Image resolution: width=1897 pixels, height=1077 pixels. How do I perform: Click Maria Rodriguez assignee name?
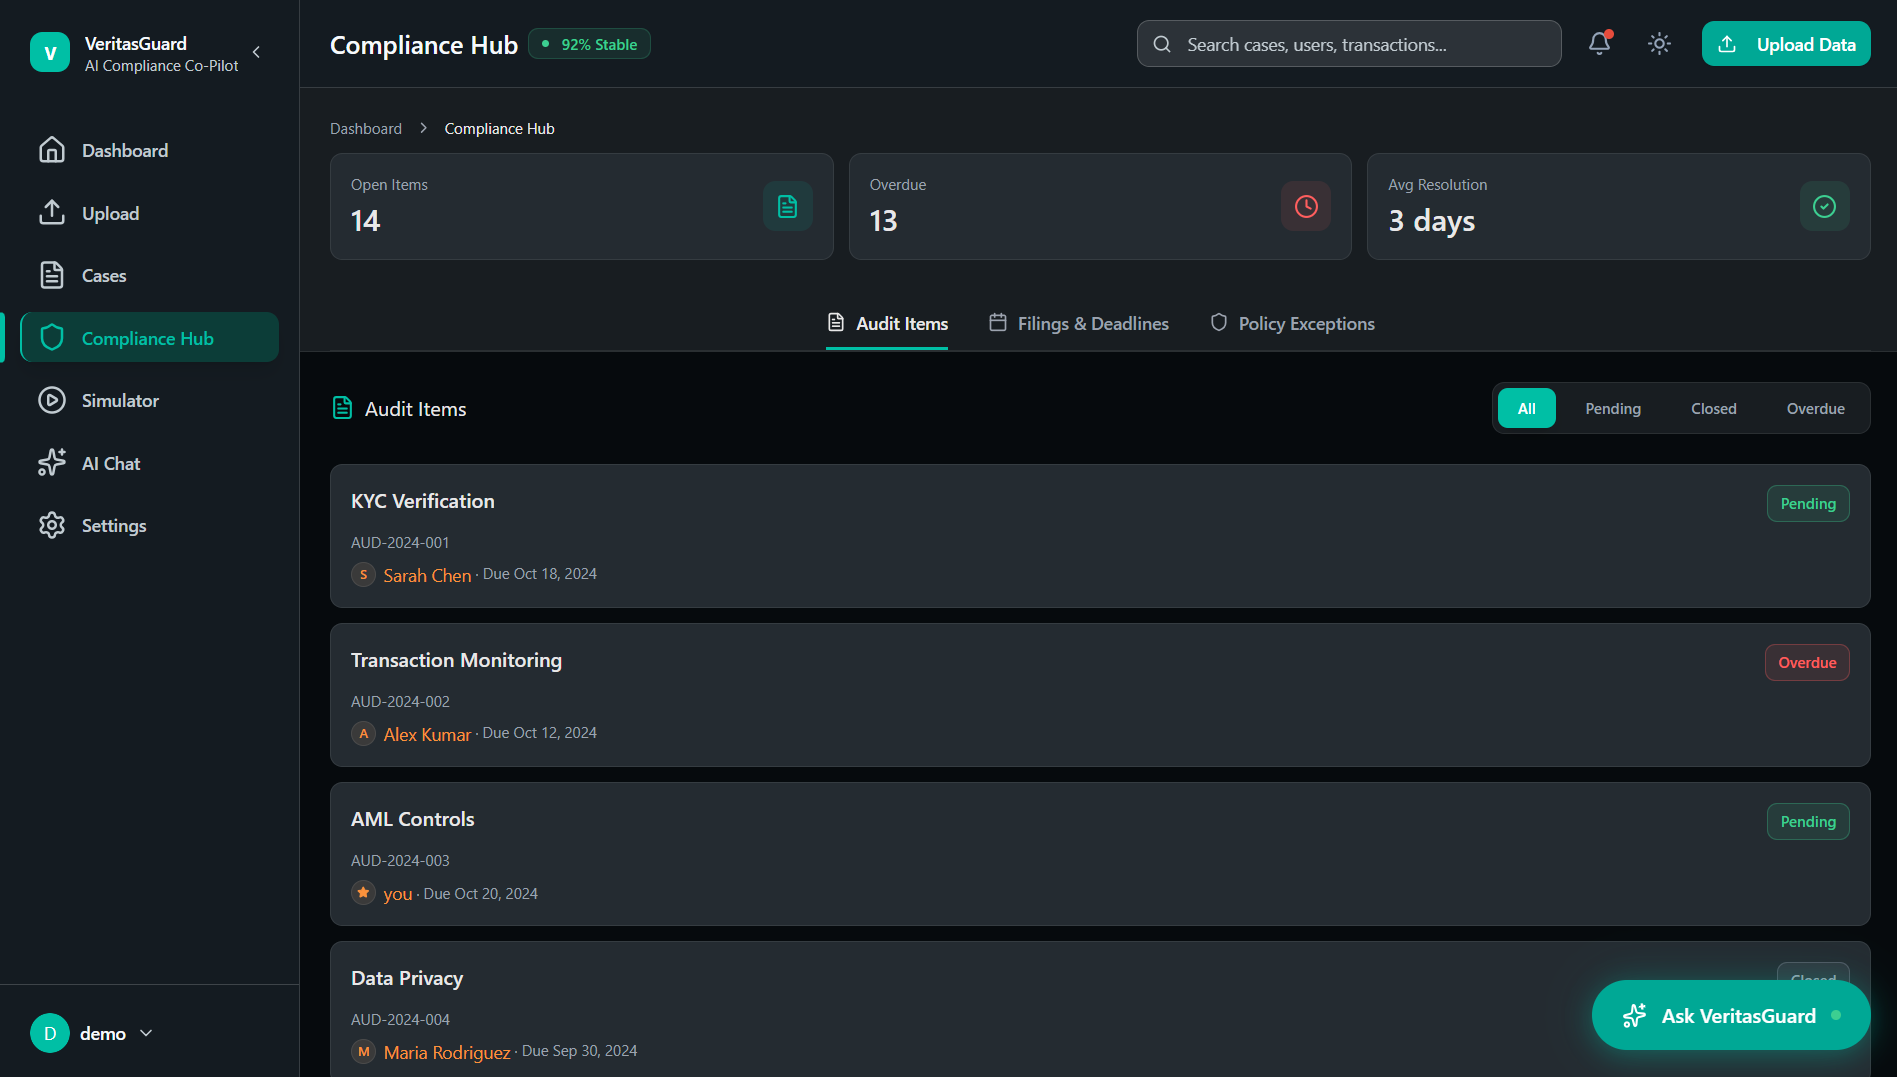click(447, 1052)
